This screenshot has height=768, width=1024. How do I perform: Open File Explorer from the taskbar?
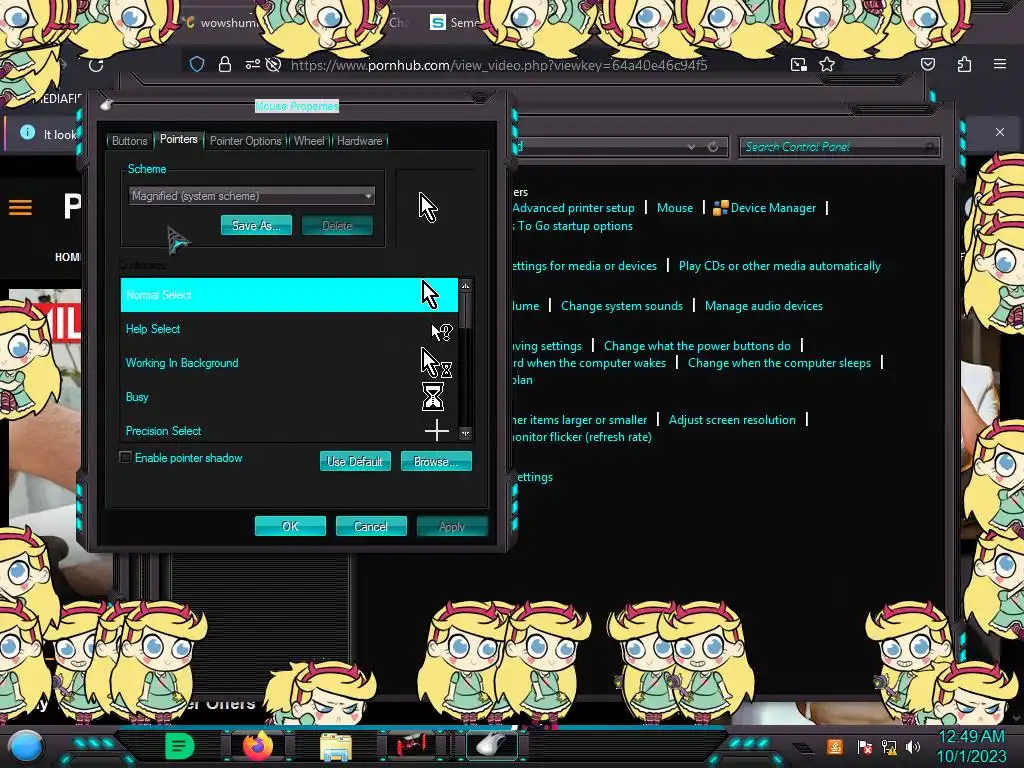[336, 746]
